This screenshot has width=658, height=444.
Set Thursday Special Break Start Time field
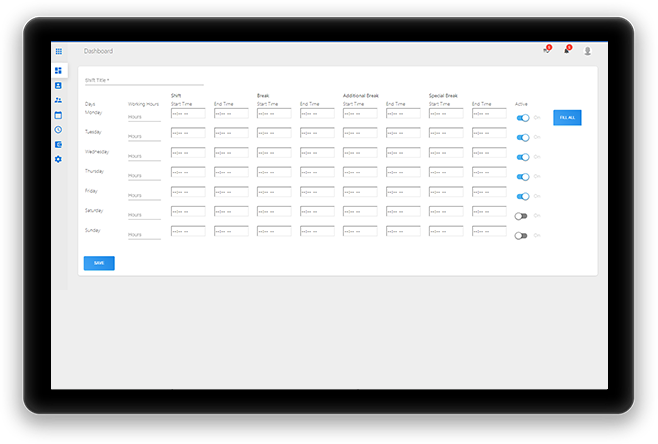(446, 172)
